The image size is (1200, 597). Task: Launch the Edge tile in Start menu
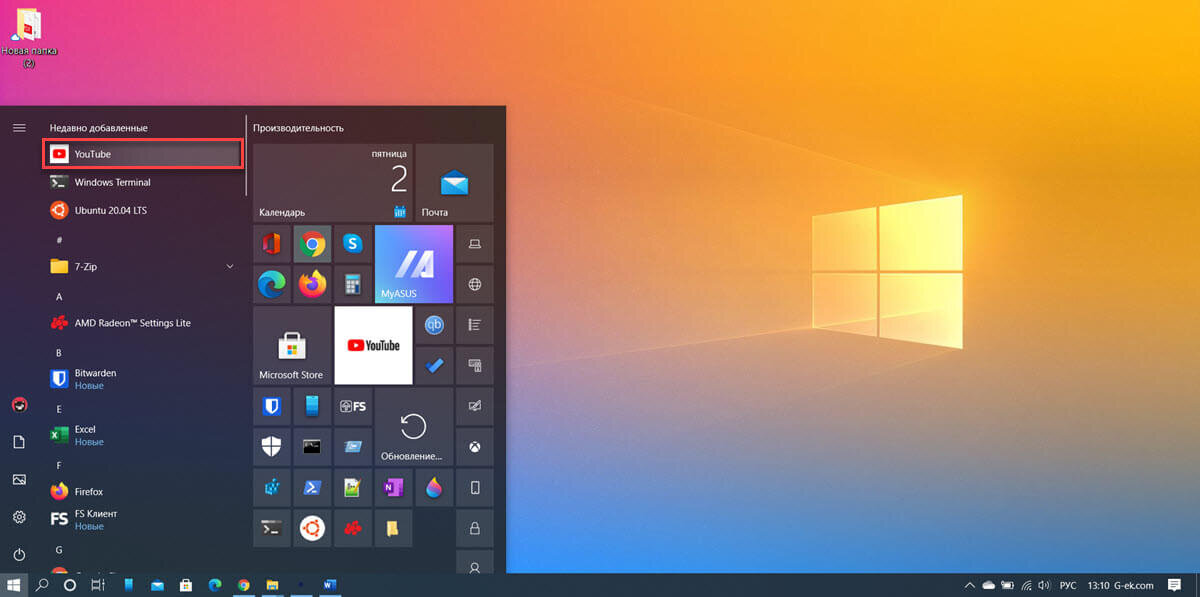tap(272, 284)
